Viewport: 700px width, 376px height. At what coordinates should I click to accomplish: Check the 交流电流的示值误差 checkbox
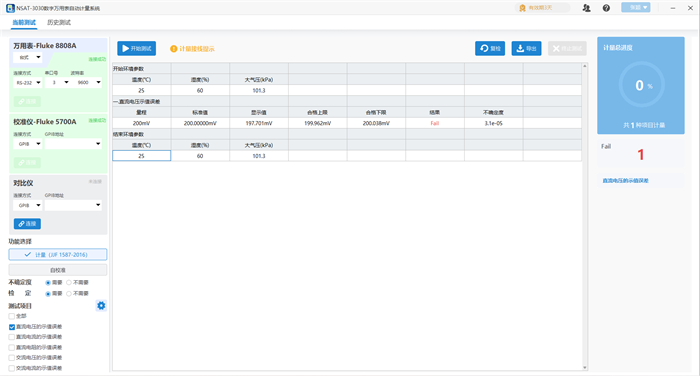(x=12, y=368)
